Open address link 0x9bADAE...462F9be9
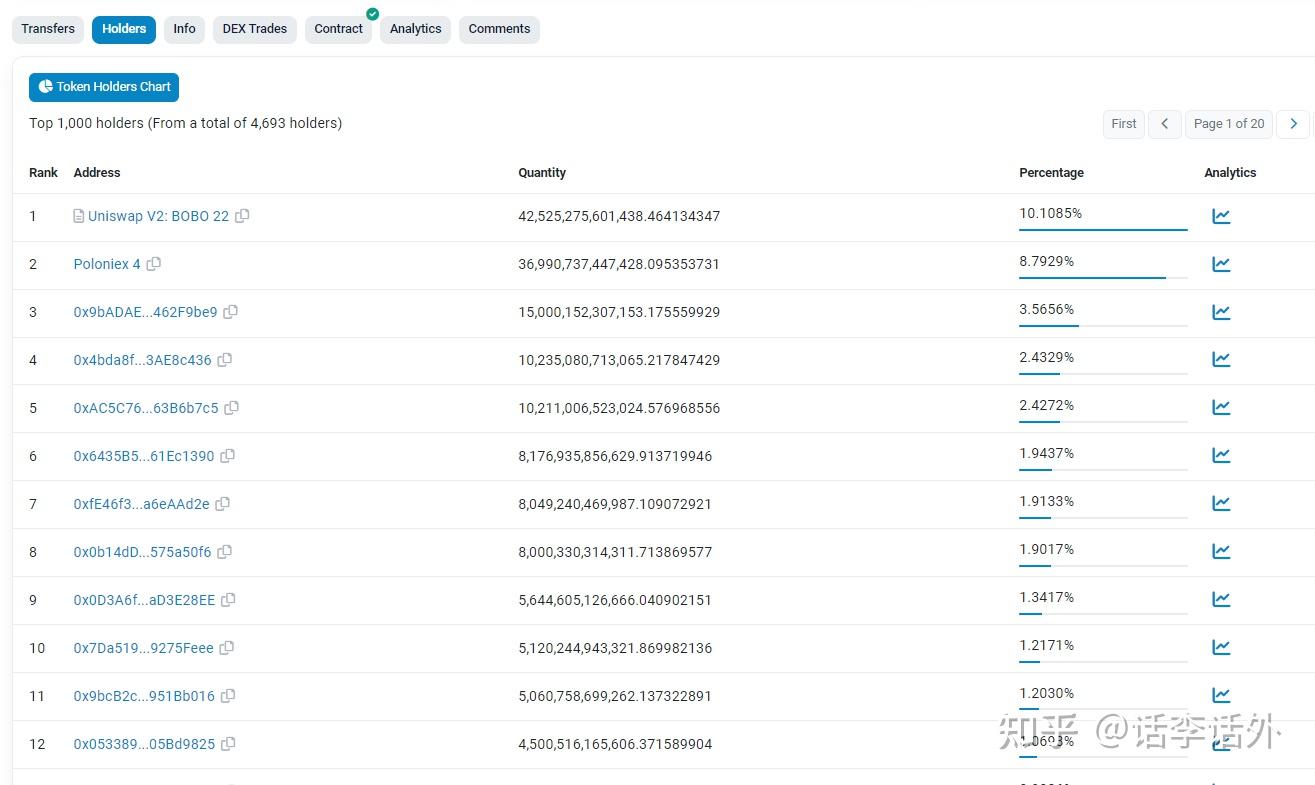This screenshot has width=1315, height=785. 145,312
